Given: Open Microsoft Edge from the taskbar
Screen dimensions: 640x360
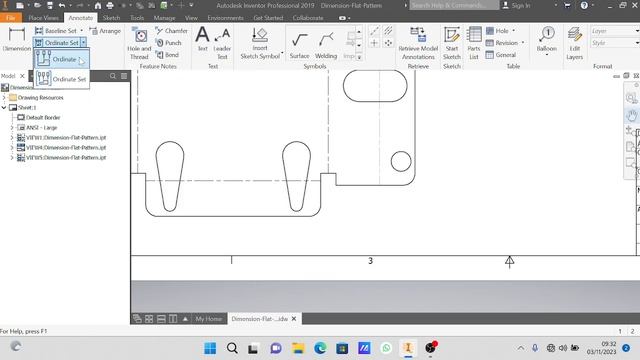Looking at the screenshot, I should pos(320,348).
